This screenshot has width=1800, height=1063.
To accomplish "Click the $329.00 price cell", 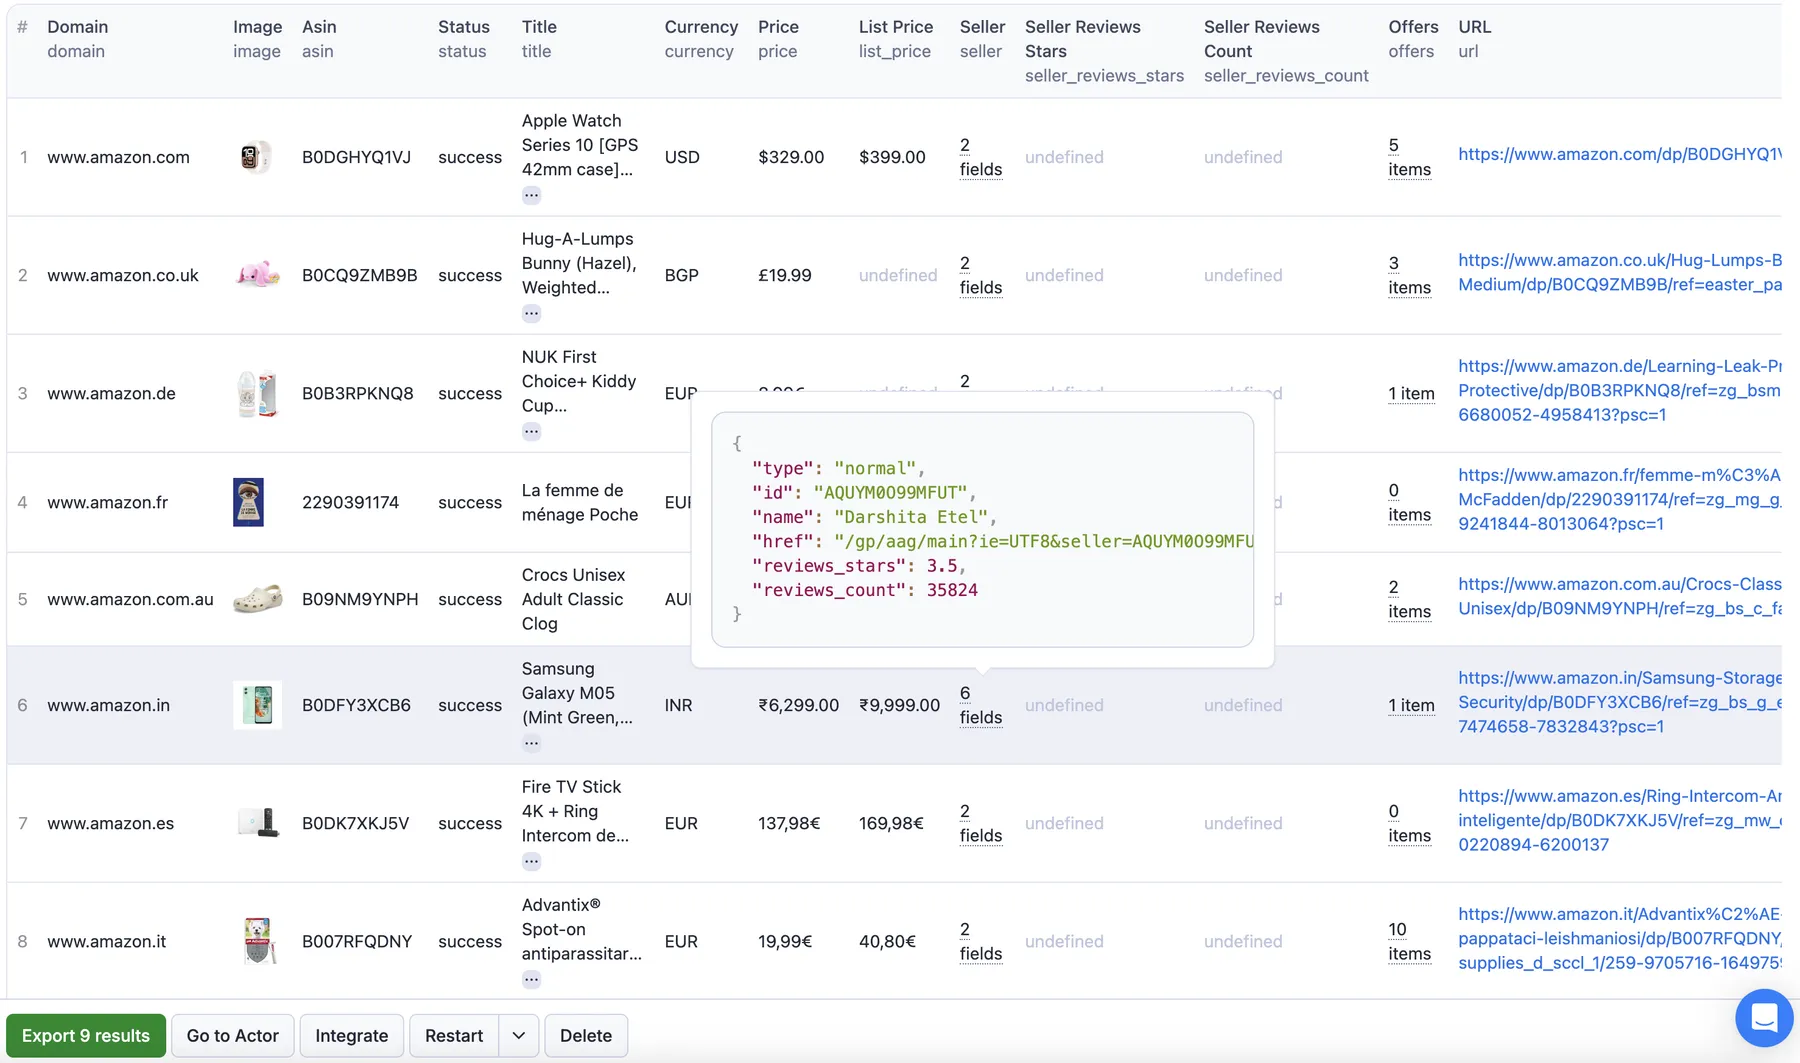I will pos(791,157).
